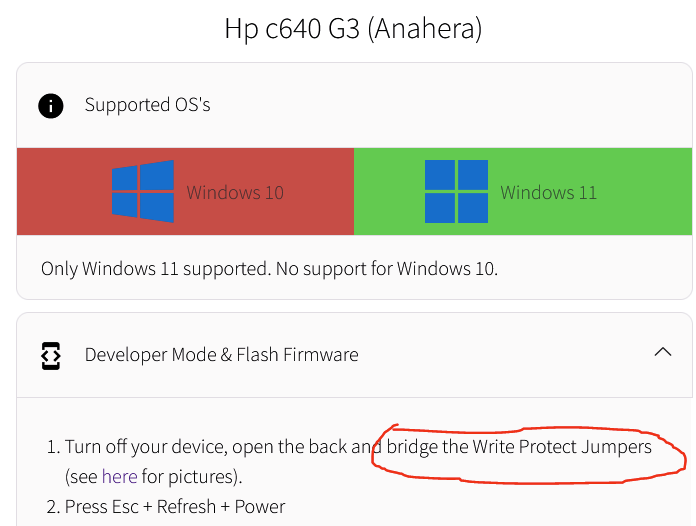Click the page title "Hp c640 G3 (Anahera)"
The height and width of the screenshot is (526, 696).
[353, 29]
